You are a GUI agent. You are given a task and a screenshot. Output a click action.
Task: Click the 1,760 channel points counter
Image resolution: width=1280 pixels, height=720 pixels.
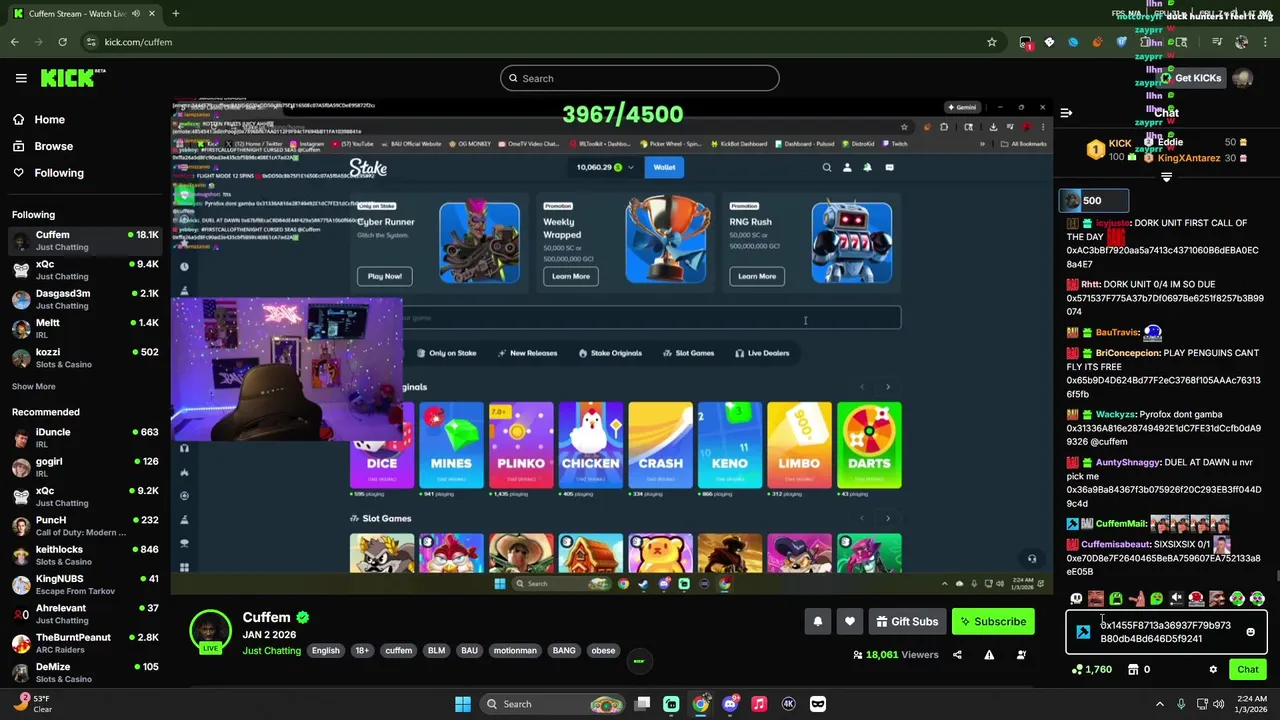pos(1091,670)
